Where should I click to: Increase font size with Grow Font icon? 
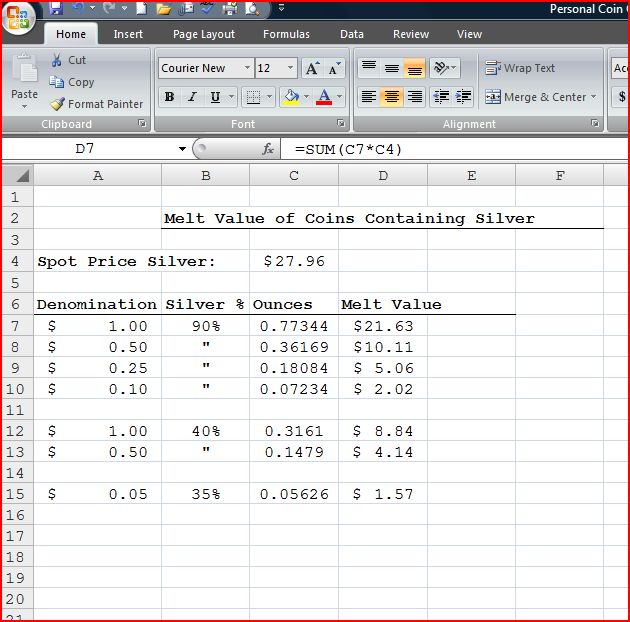click(313, 68)
